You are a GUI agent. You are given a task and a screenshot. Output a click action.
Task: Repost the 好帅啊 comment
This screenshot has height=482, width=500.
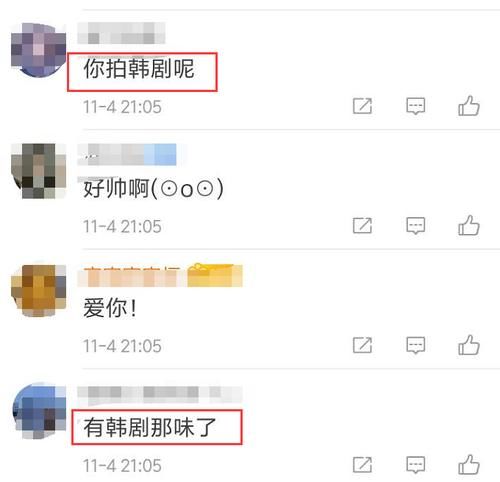(362, 226)
